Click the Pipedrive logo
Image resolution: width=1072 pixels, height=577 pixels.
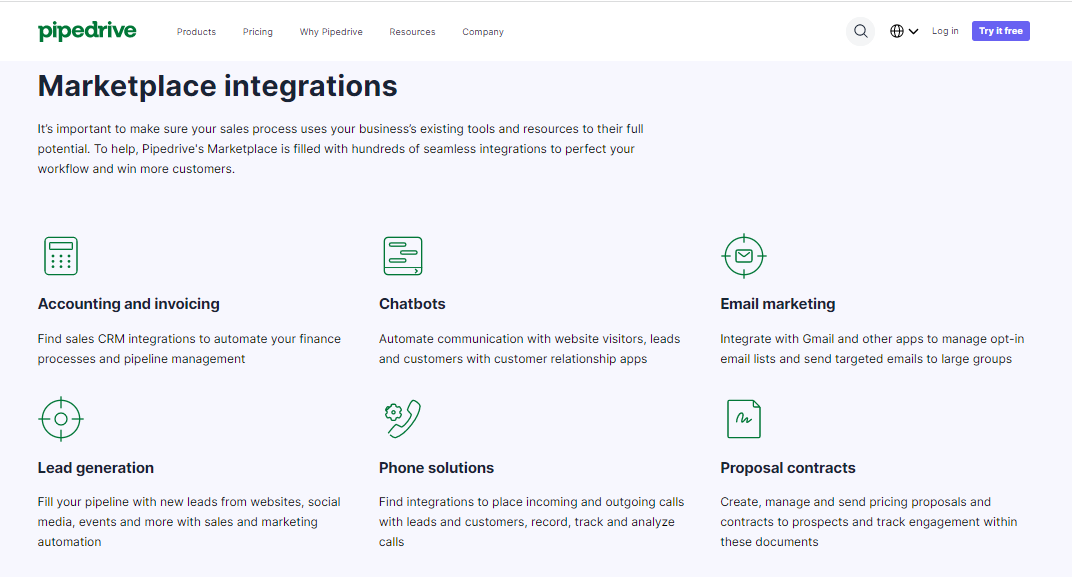coord(87,31)
